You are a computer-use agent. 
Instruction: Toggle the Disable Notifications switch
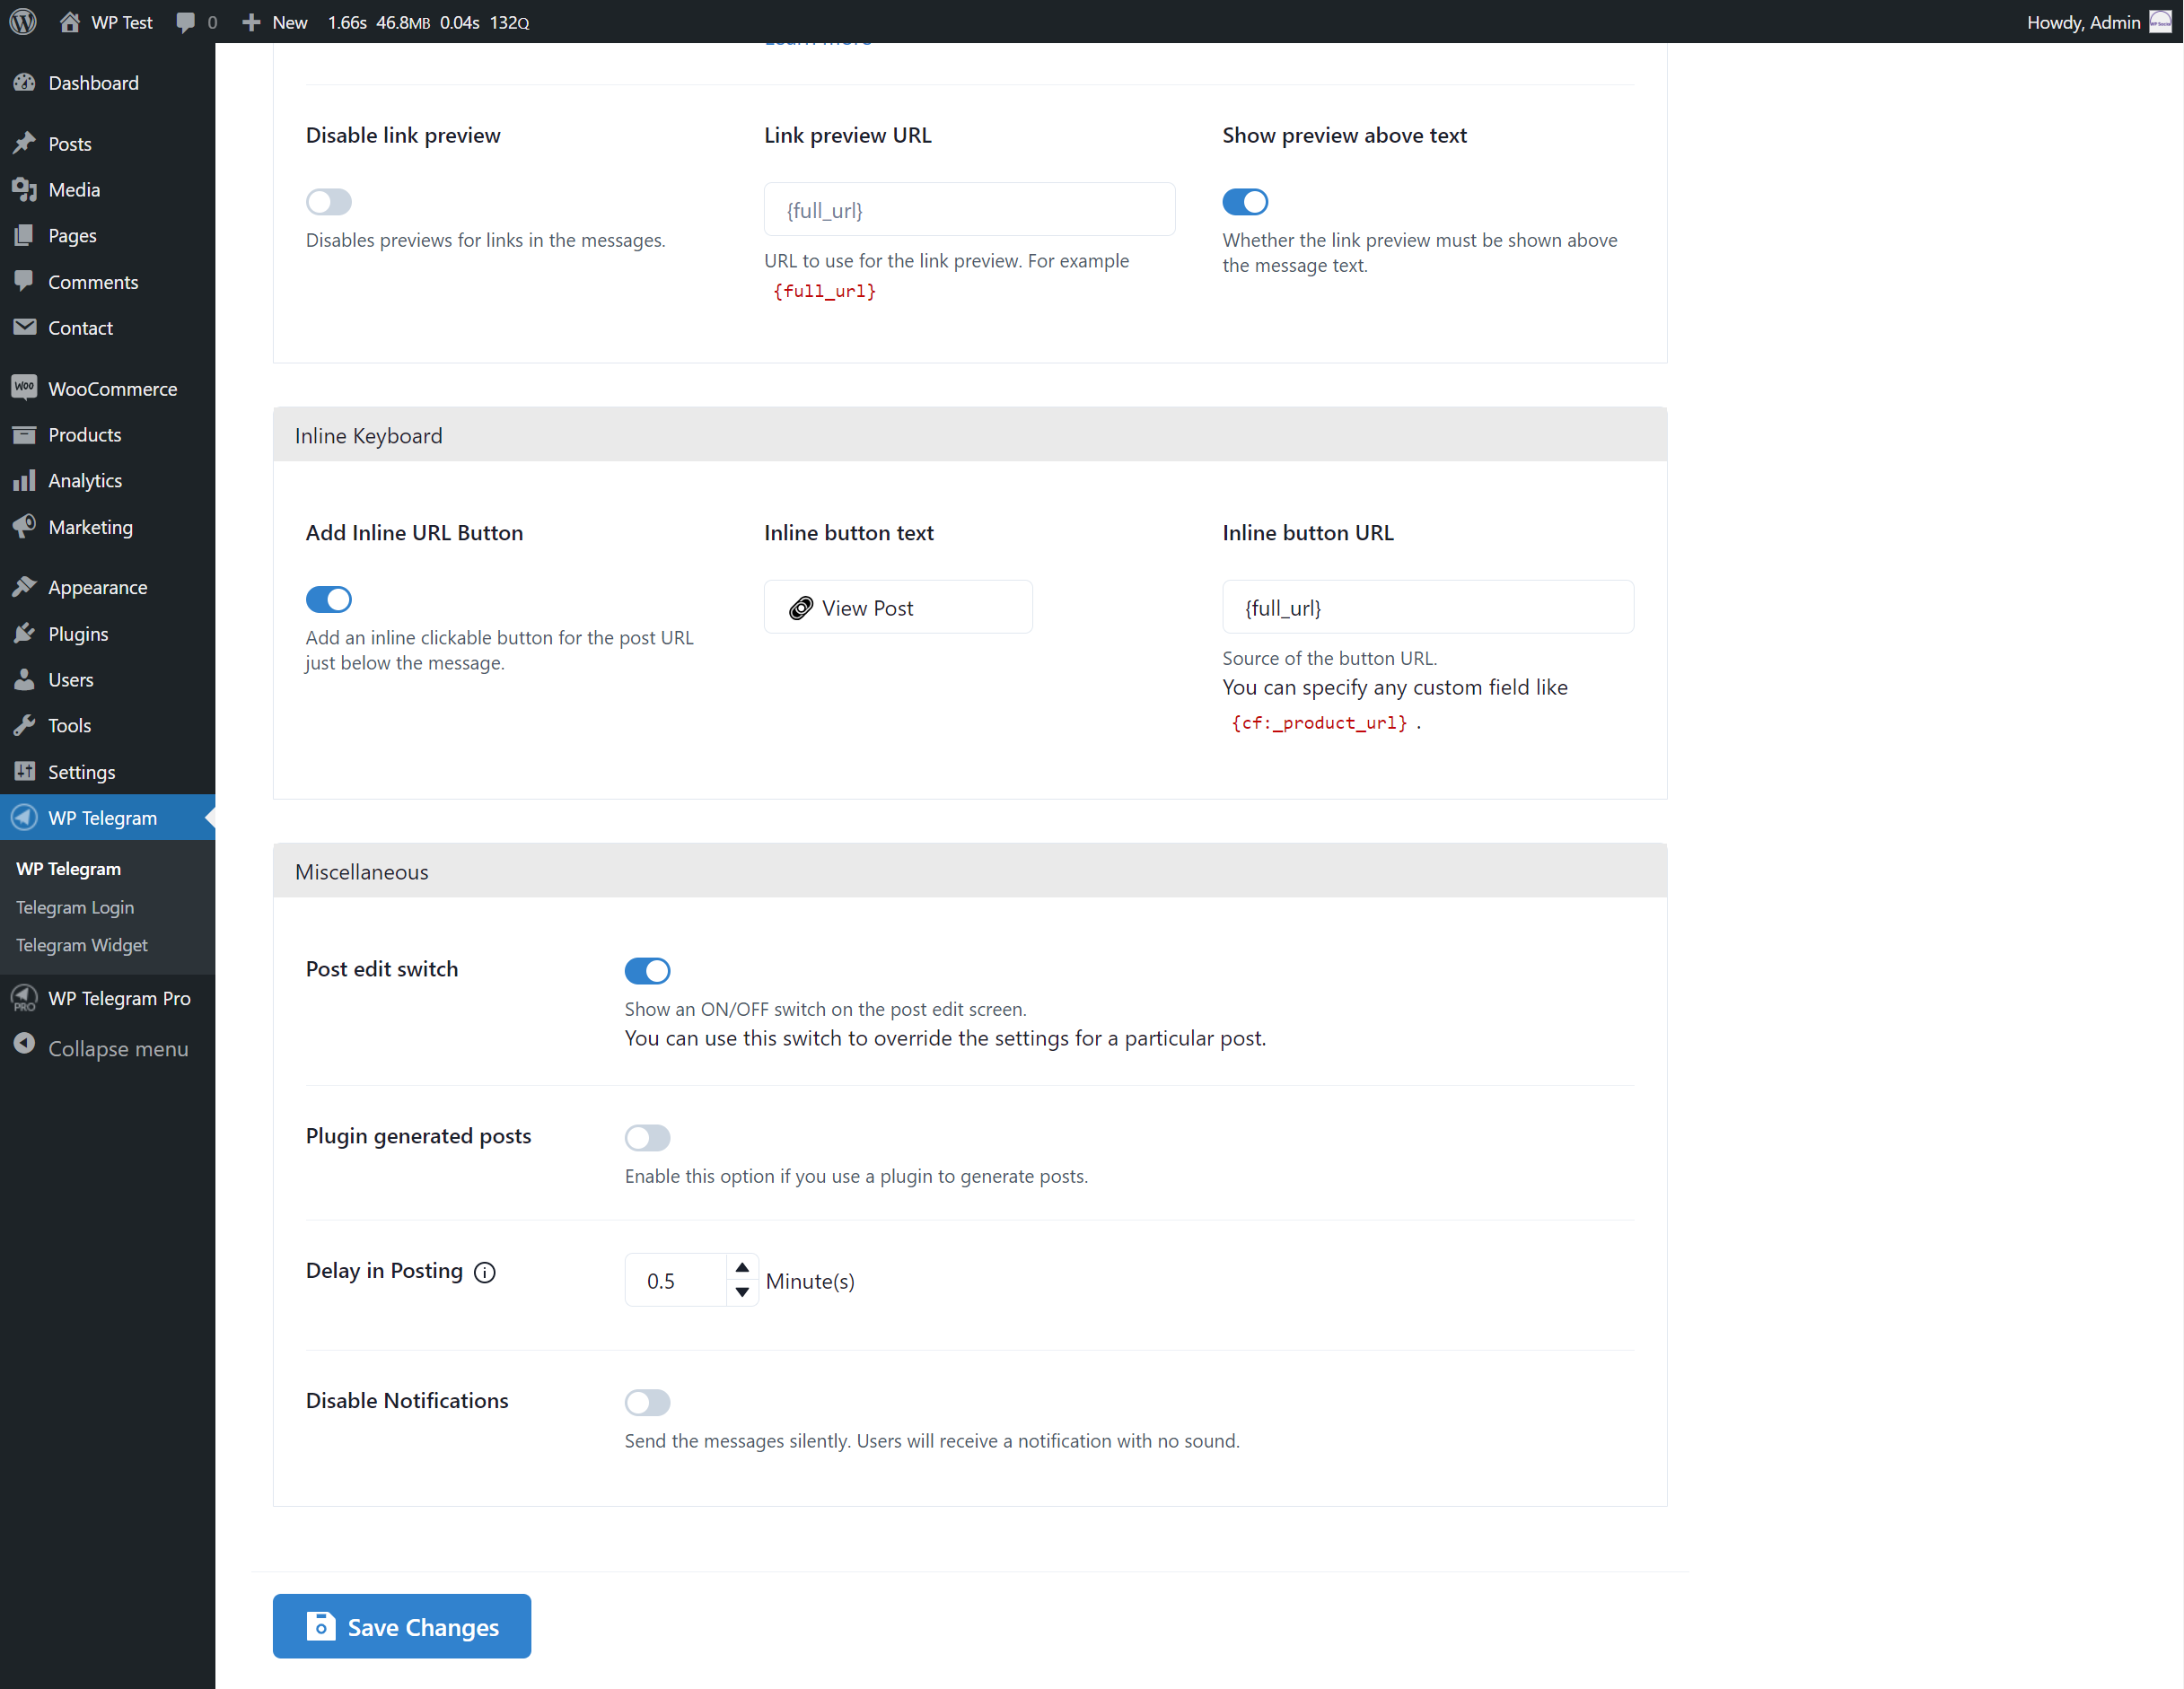[x=647, y=1402]
